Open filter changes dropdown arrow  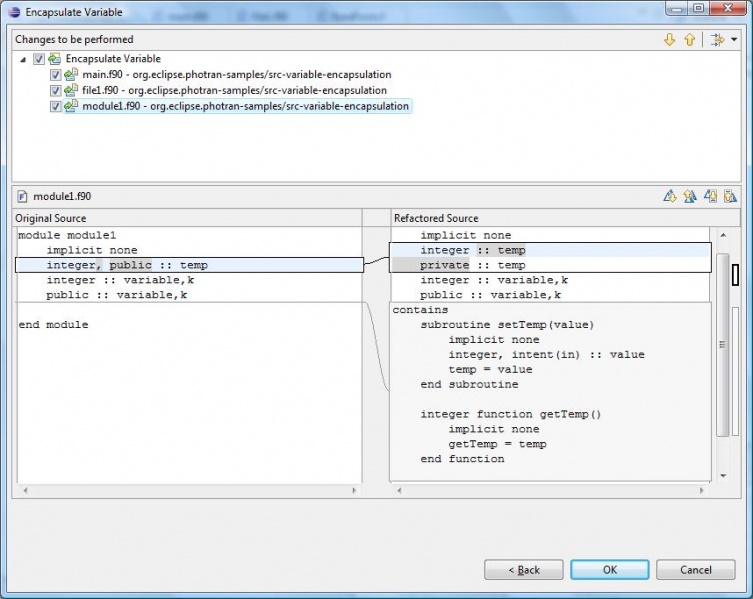click(x=734, y=39)
